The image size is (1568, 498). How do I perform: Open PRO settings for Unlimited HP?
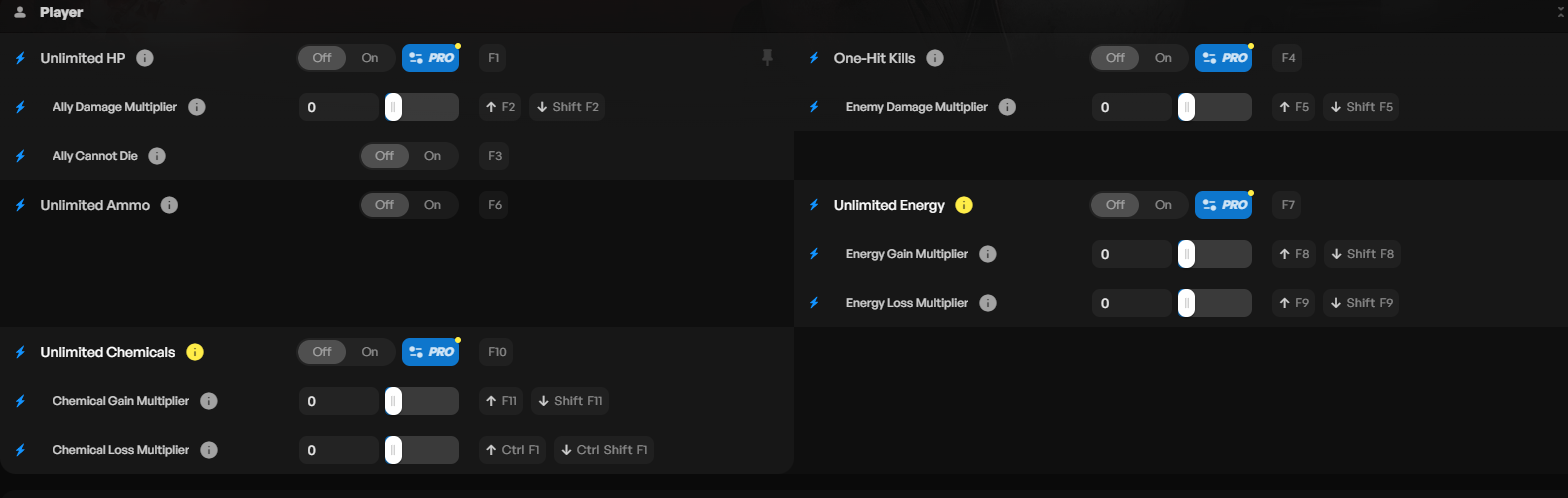click(x=431, y=58)
